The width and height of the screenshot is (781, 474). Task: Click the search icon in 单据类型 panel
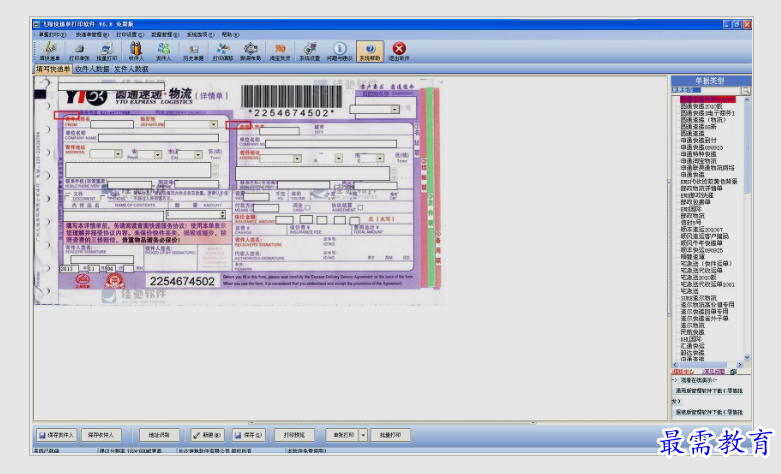click(x=746, y=90)
